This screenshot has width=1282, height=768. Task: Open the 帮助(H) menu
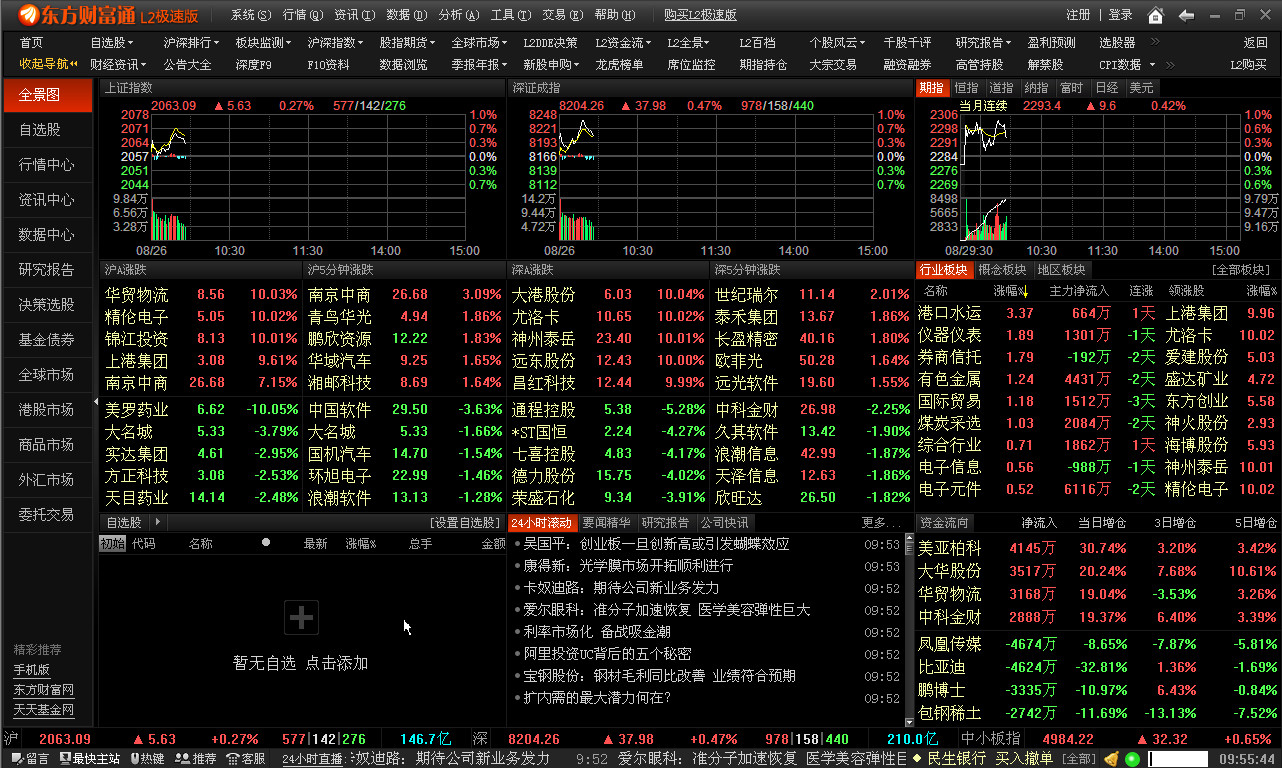tap(614, 15)
